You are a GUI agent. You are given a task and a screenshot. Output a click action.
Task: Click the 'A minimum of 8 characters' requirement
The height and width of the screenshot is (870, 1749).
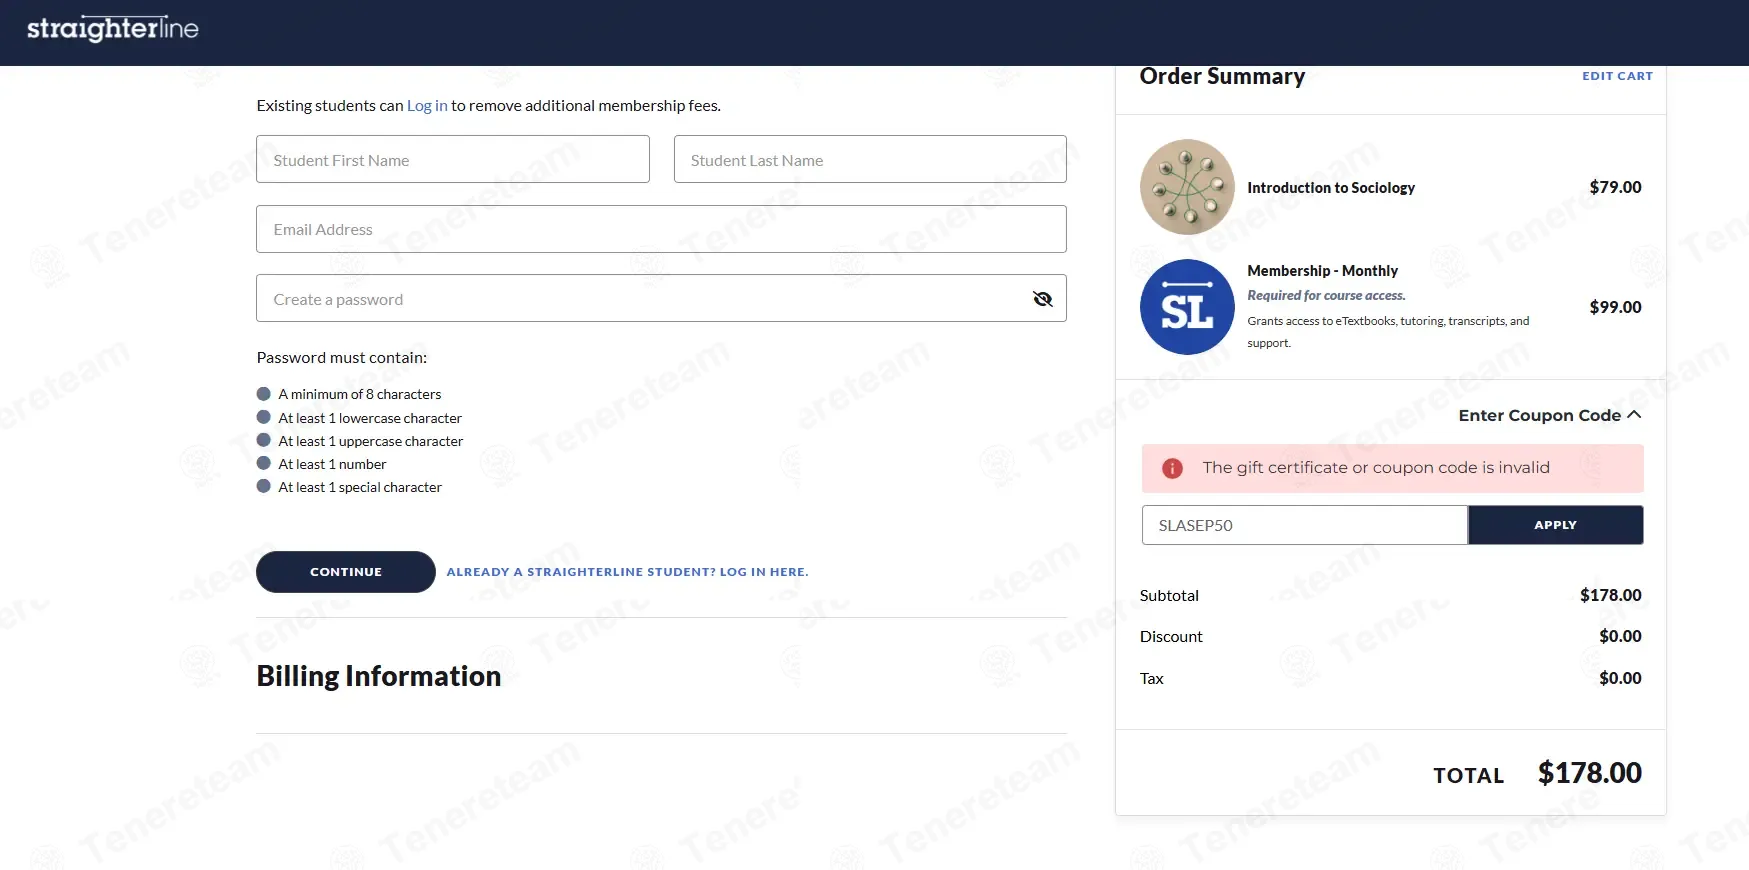click(x=360, y=394)
